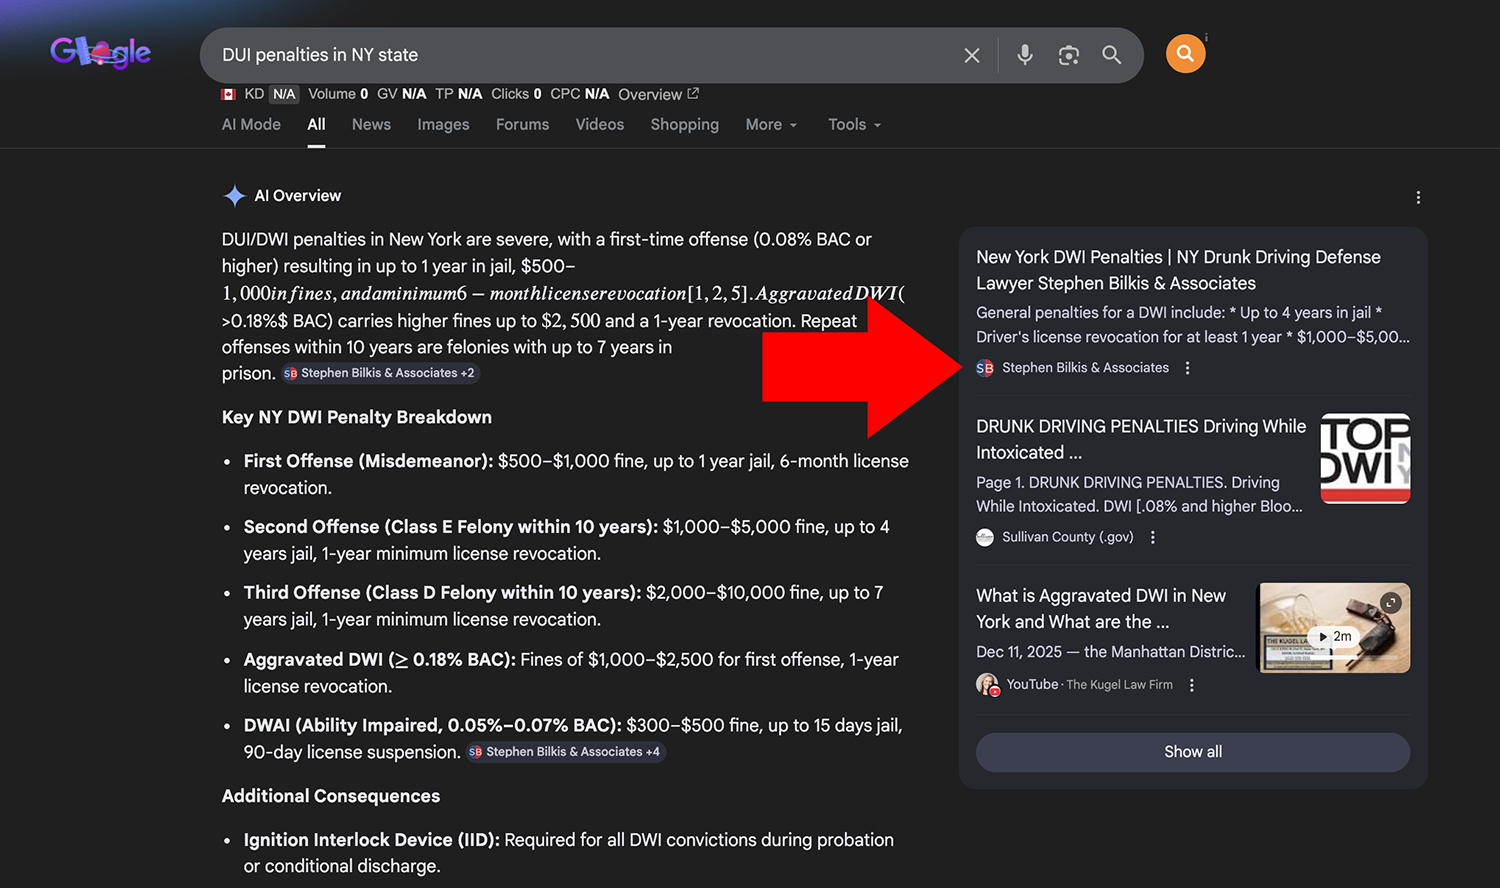
Task: Go to the Google logo homepage
Action: click(x=100, y=52)
